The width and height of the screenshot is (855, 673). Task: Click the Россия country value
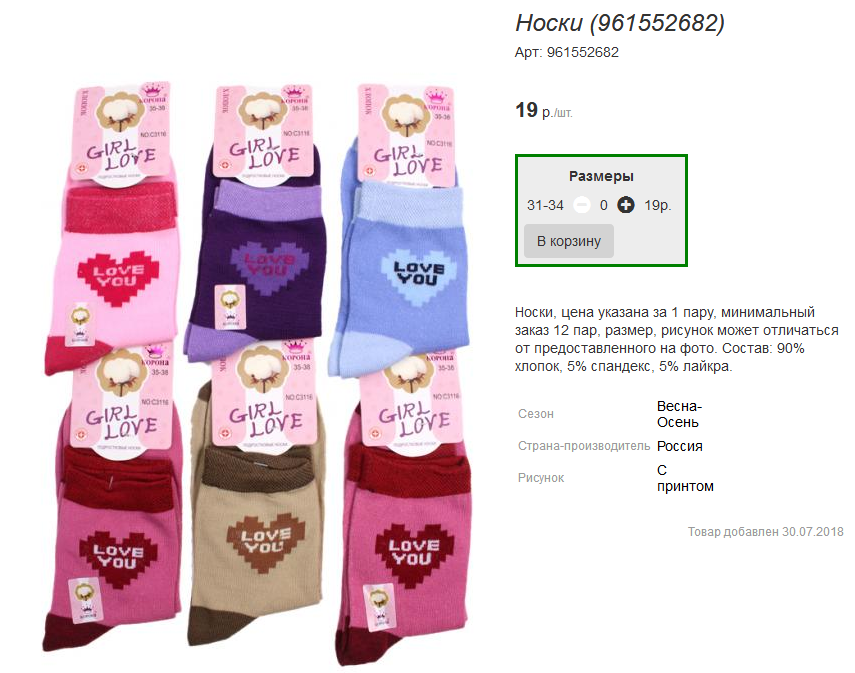click(679, 446)
